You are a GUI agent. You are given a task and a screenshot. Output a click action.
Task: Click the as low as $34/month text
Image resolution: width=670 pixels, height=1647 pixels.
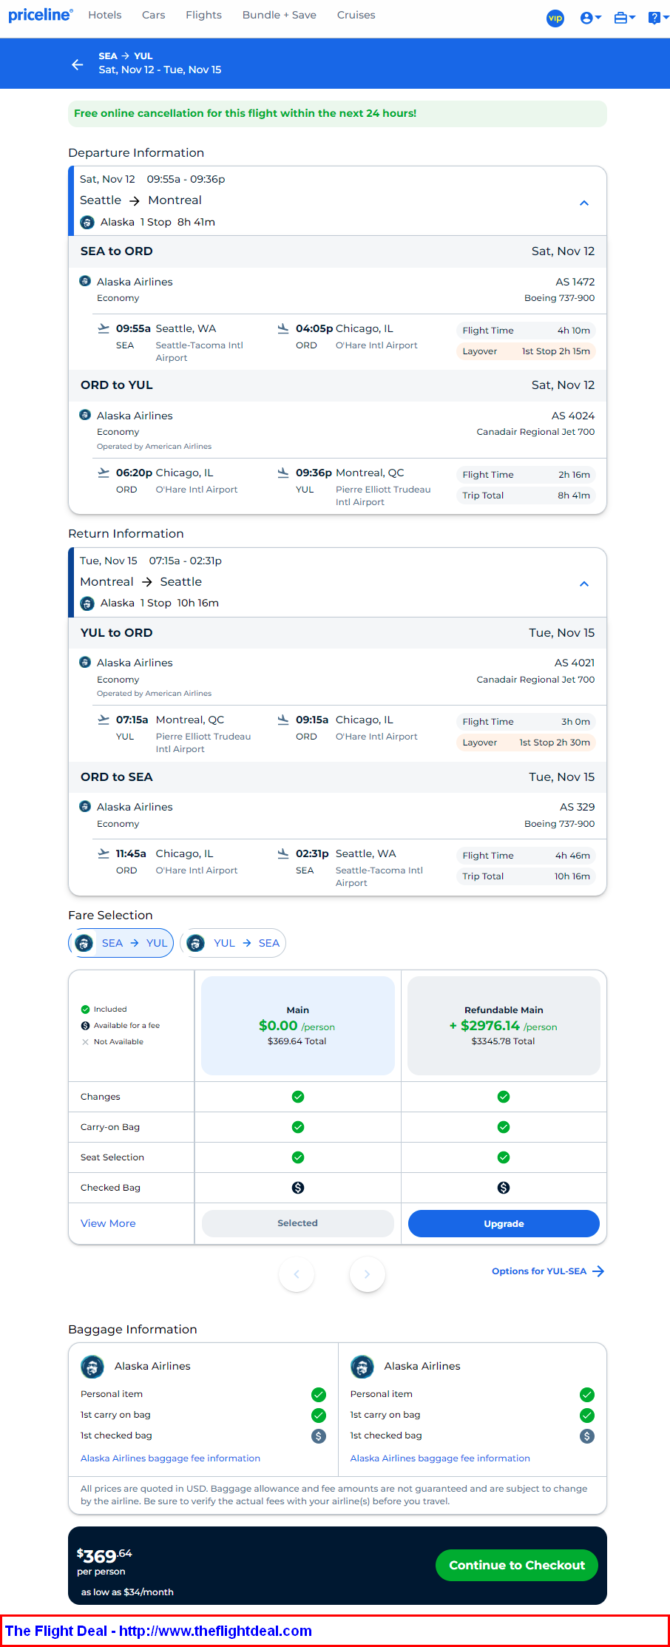[x=127, y=1592]
